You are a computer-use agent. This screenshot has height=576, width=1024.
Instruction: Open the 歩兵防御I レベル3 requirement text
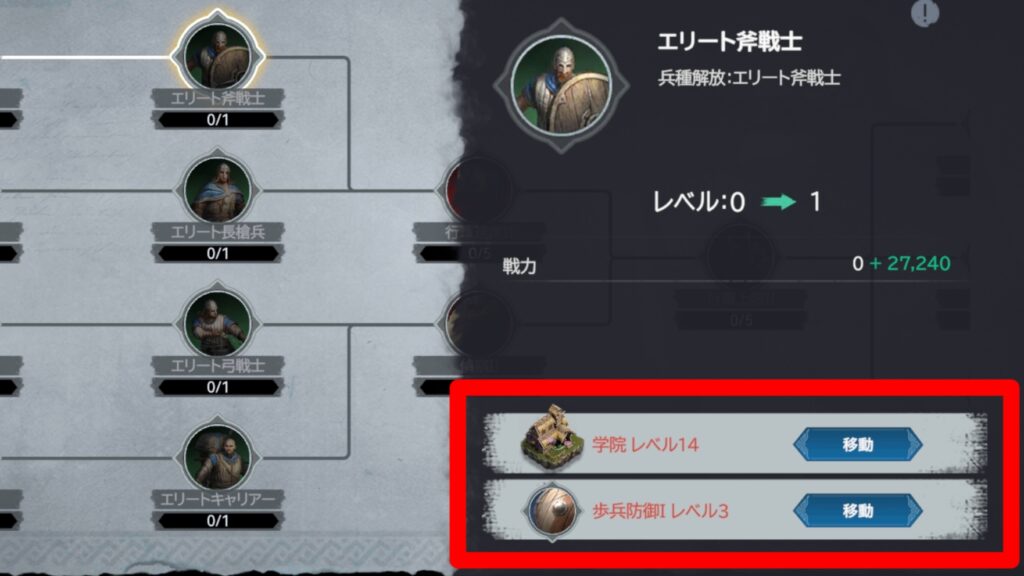click(660, 511)
